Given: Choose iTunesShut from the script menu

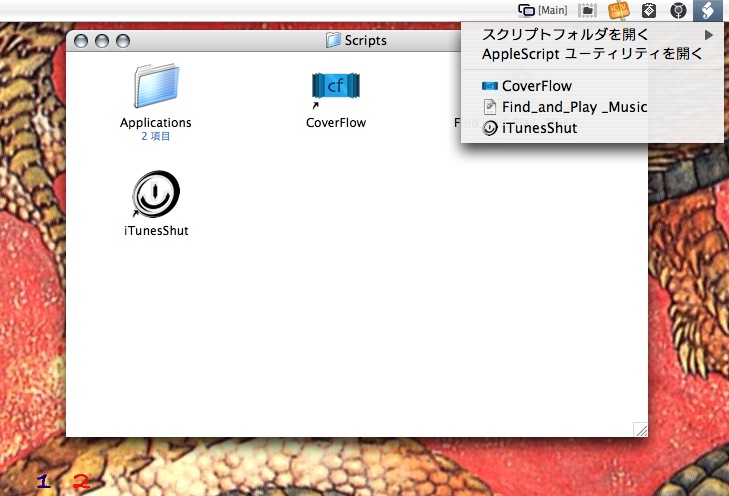Looking at the screenshot, I should (592, 128).
